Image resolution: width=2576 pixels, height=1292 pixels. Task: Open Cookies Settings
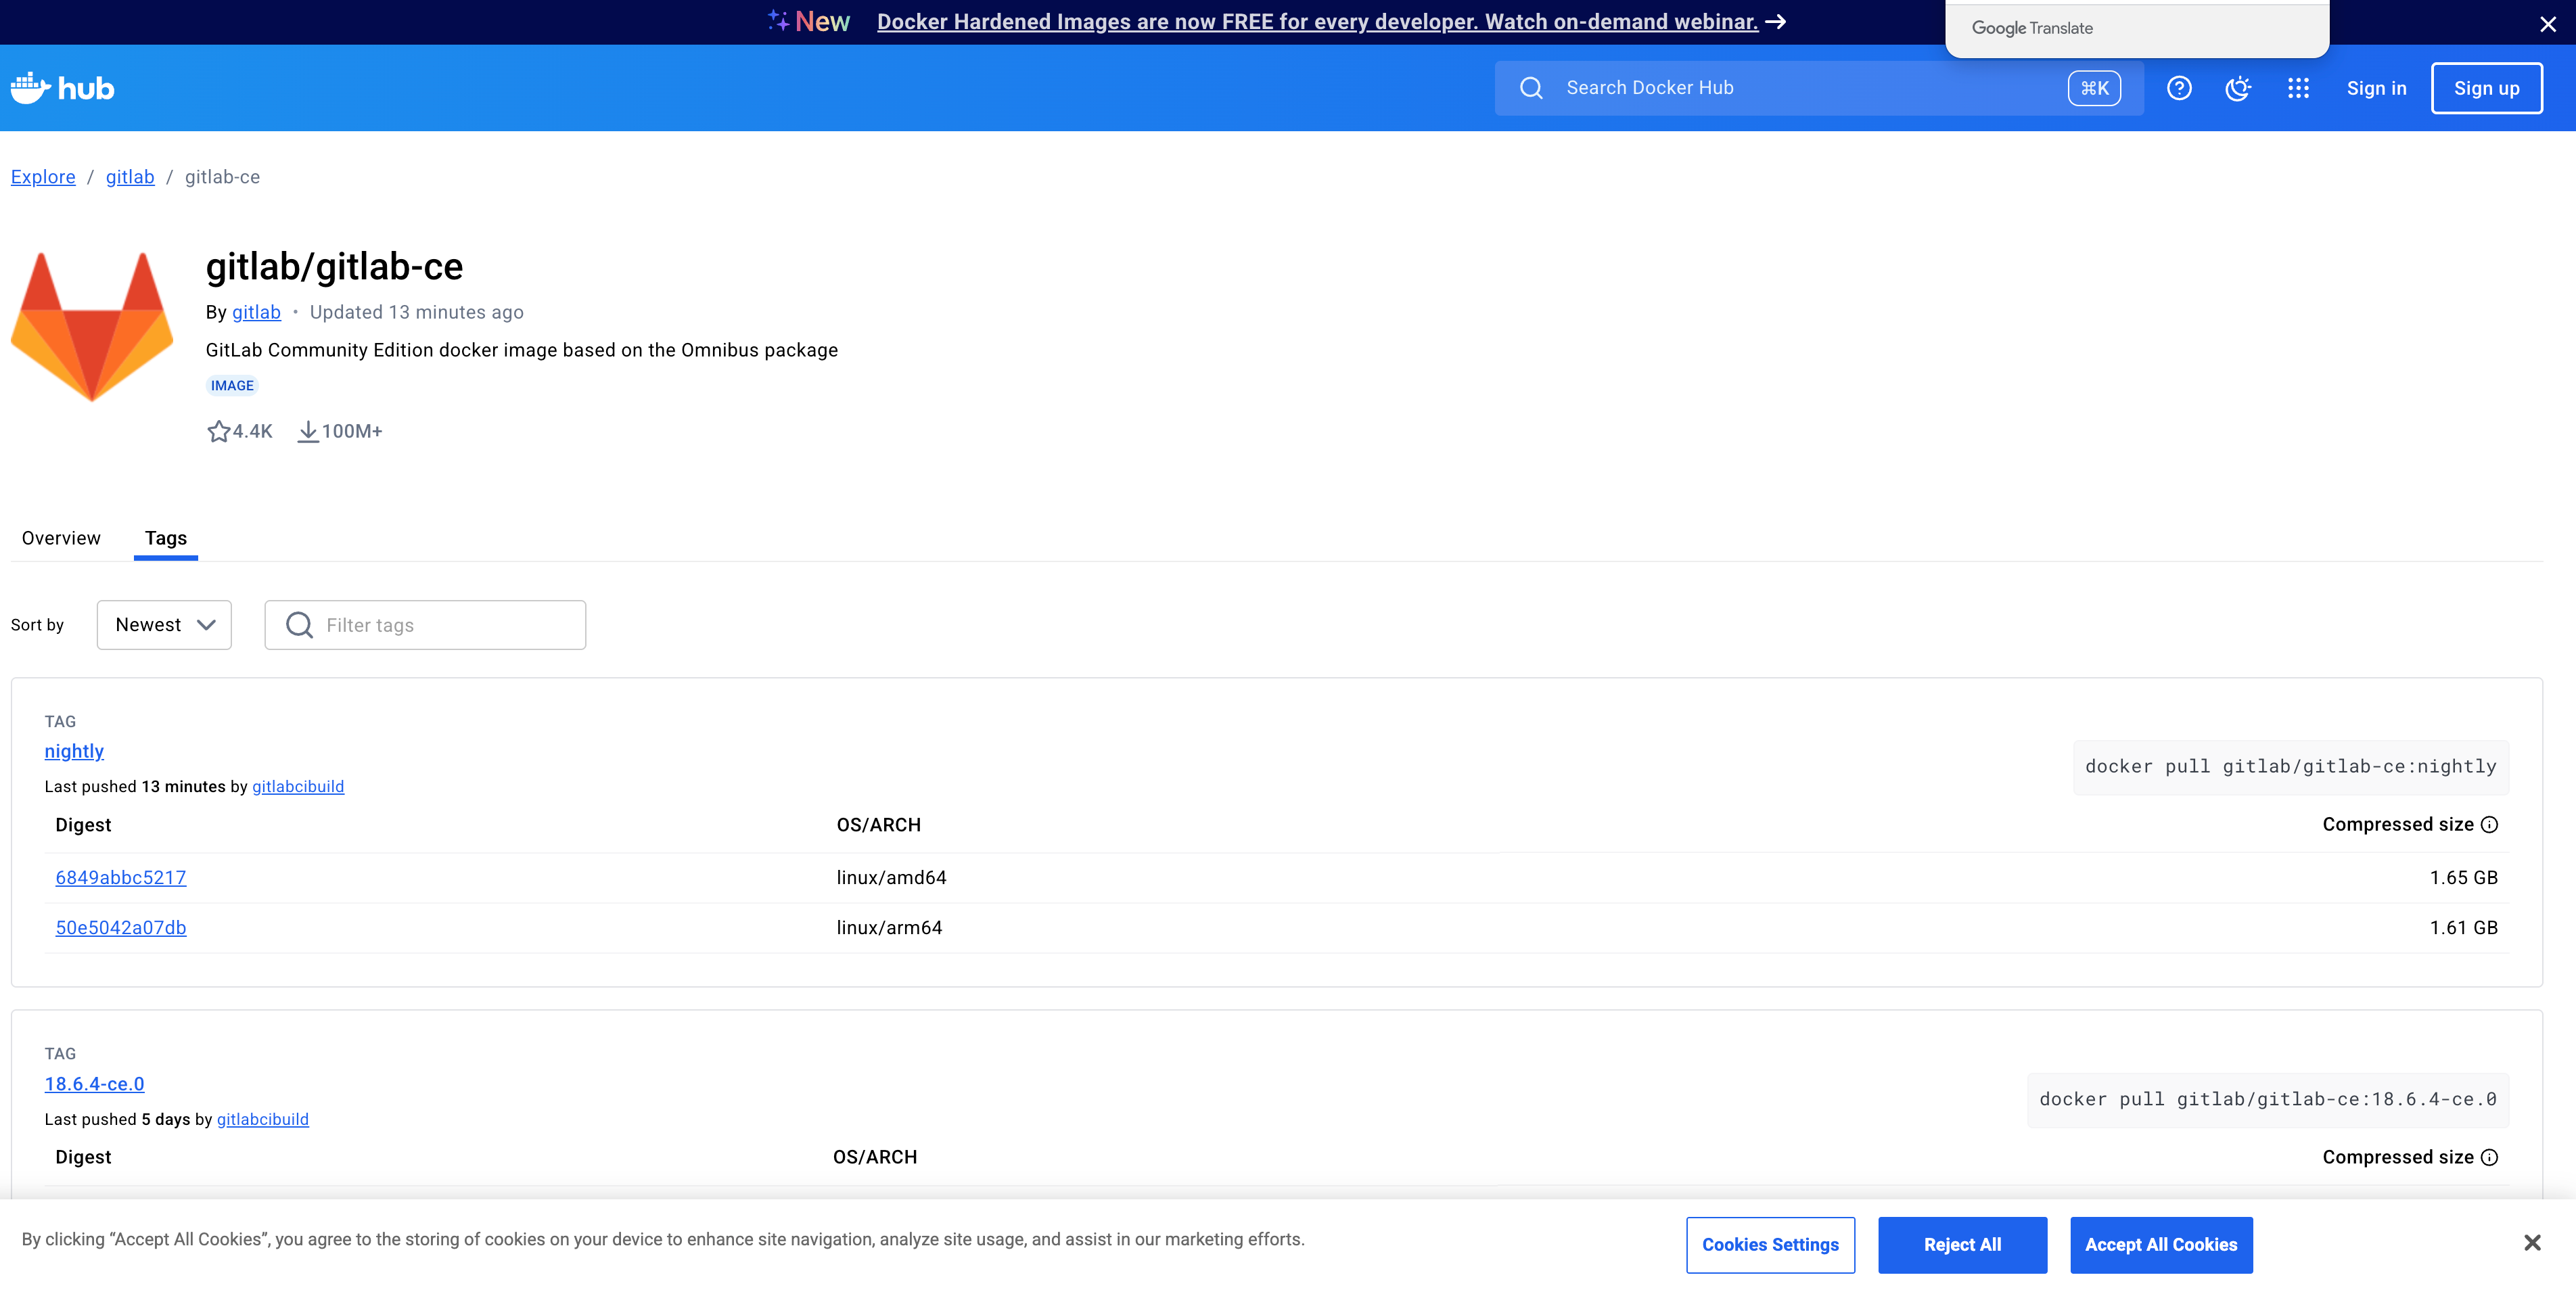(x=1770, y=1244)
